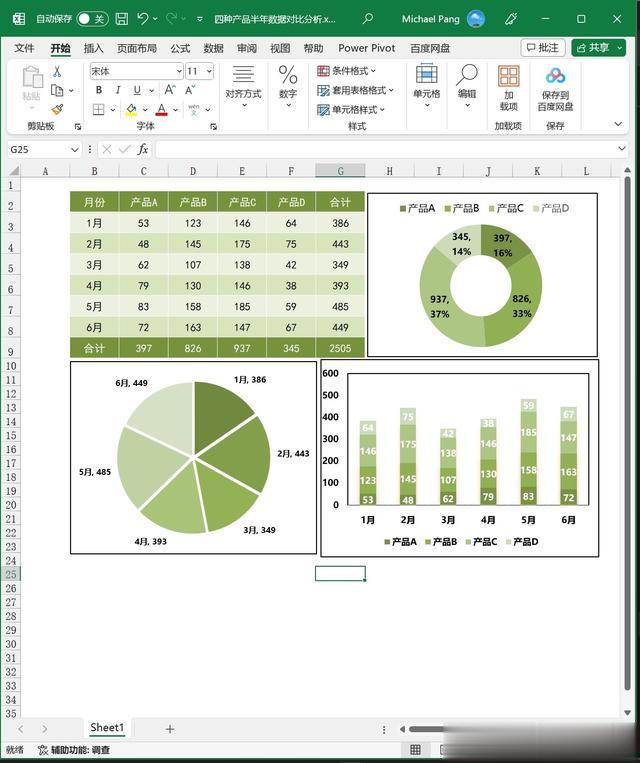Toggle Underline formatting
Screen dimensions: 640x763
pyautogui.click(x=137, y=90)
